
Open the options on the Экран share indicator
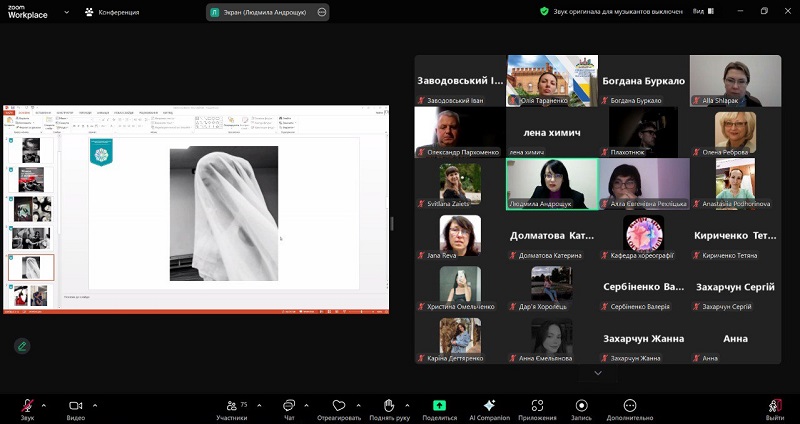(x=321, y=12)
